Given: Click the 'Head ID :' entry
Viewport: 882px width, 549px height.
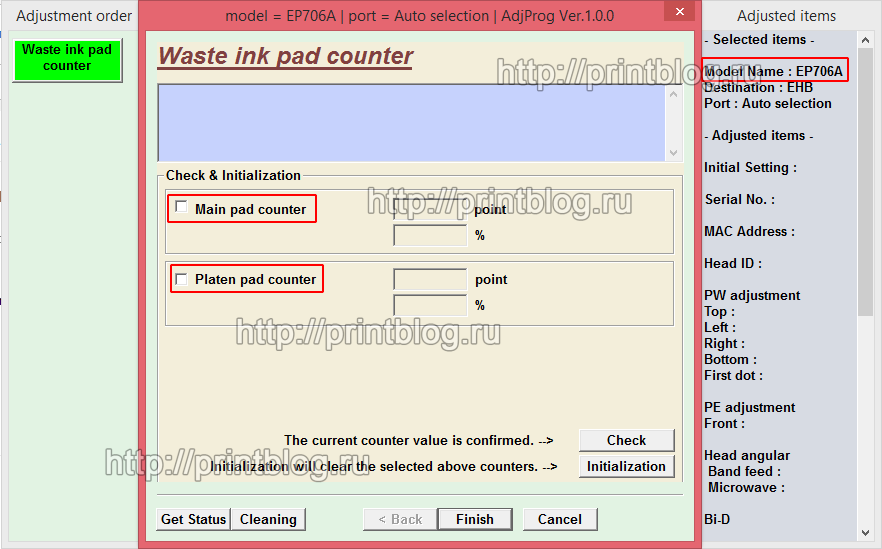Looking at the screenshot, I should tap(733, 264).
